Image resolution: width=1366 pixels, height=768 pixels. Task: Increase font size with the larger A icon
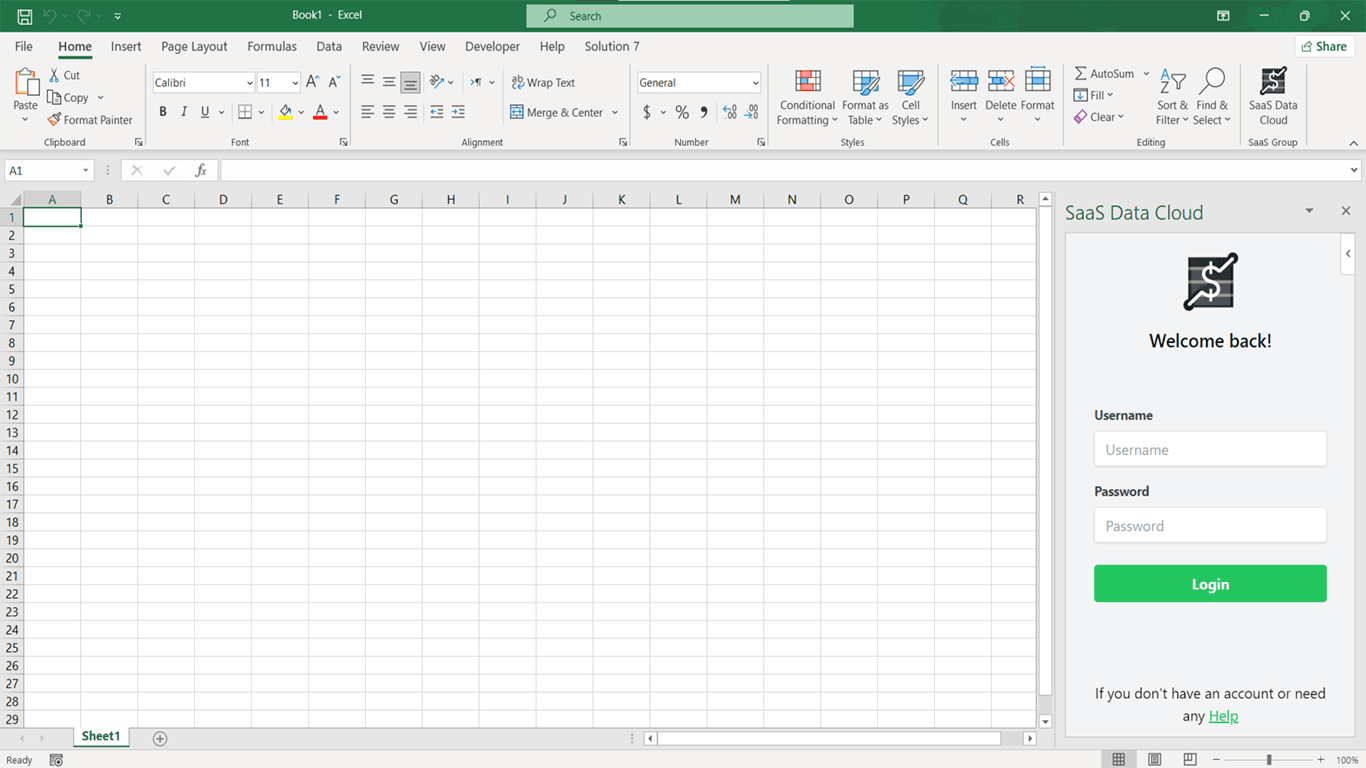(312, 82)
